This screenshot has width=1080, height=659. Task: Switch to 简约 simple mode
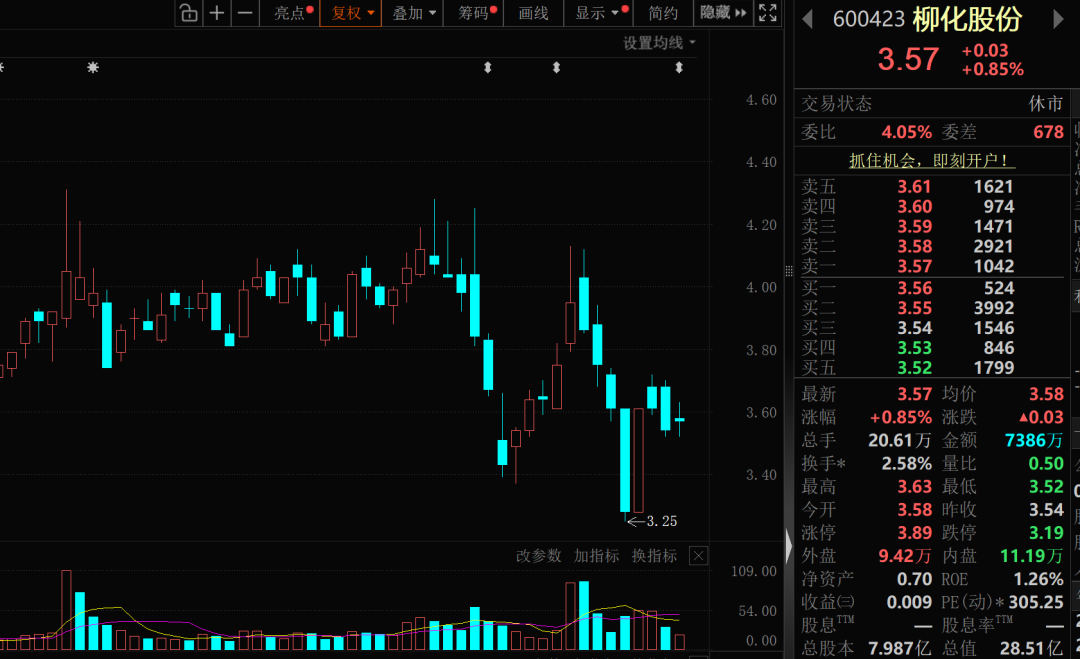coord(662,13)
